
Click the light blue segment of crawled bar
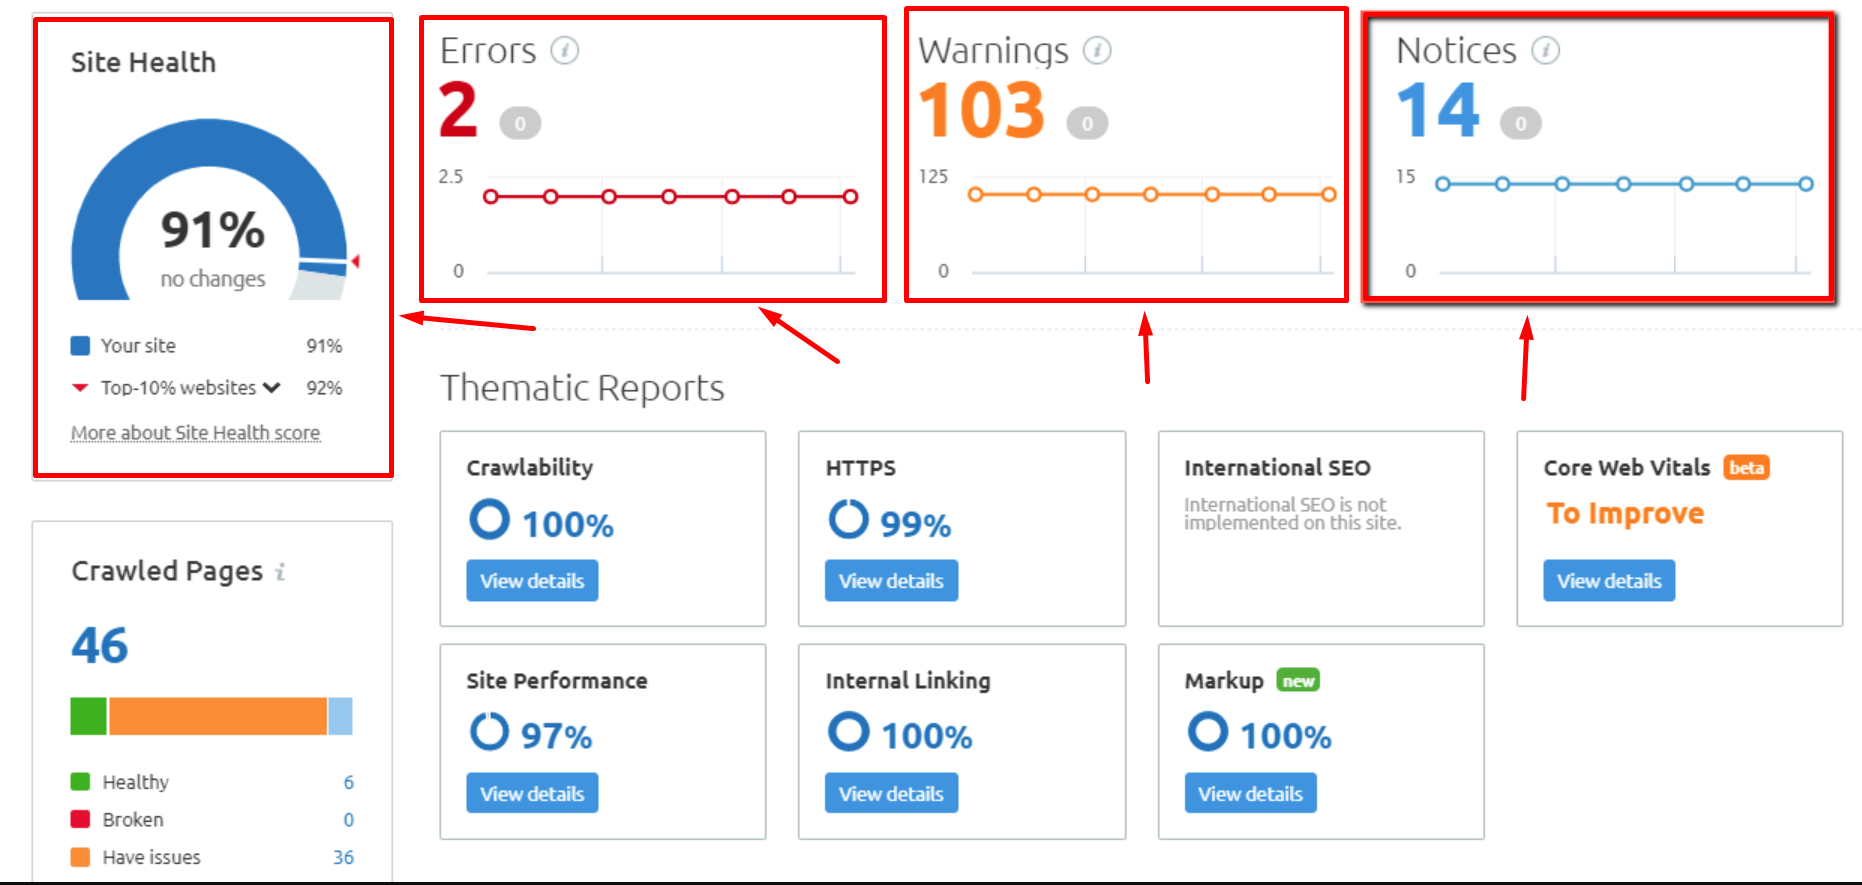tap(340, 716)
